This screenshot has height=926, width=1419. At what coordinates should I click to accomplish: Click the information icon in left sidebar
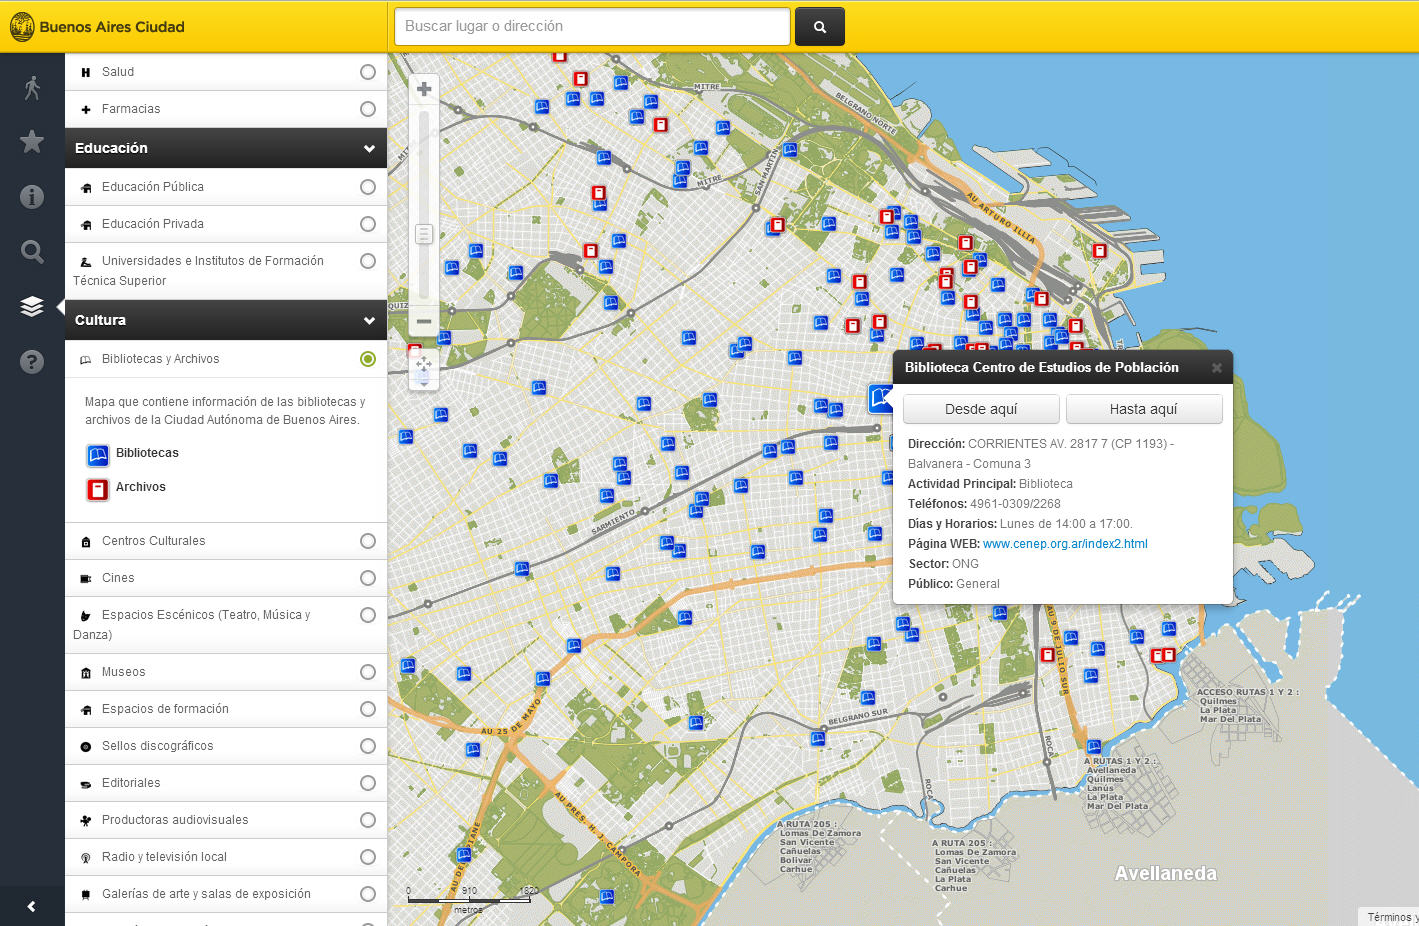click(x=32, y=196)
